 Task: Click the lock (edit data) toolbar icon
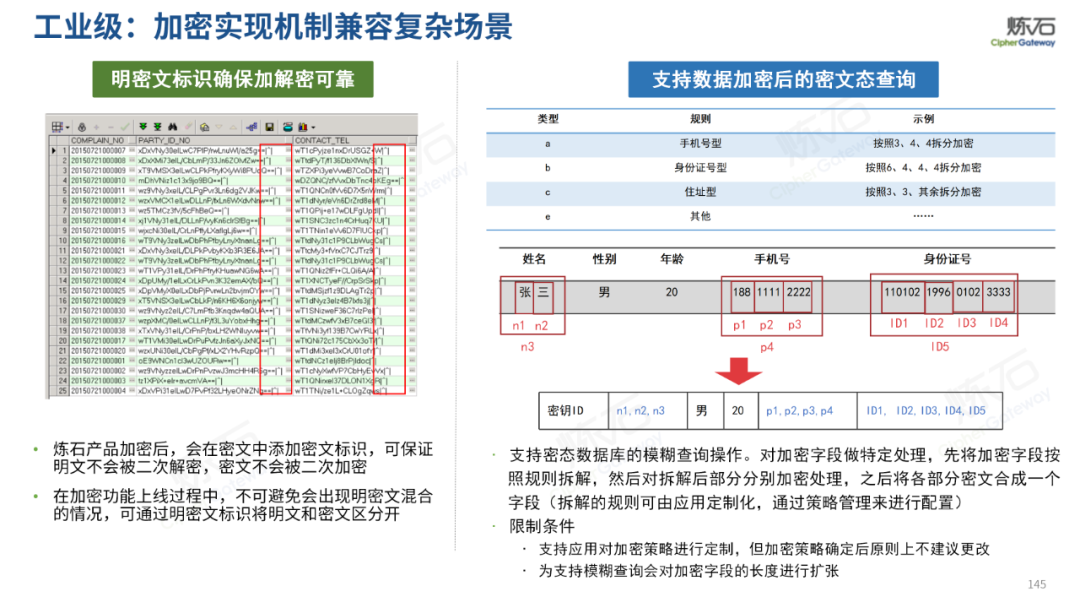click(x=82, y=127)
